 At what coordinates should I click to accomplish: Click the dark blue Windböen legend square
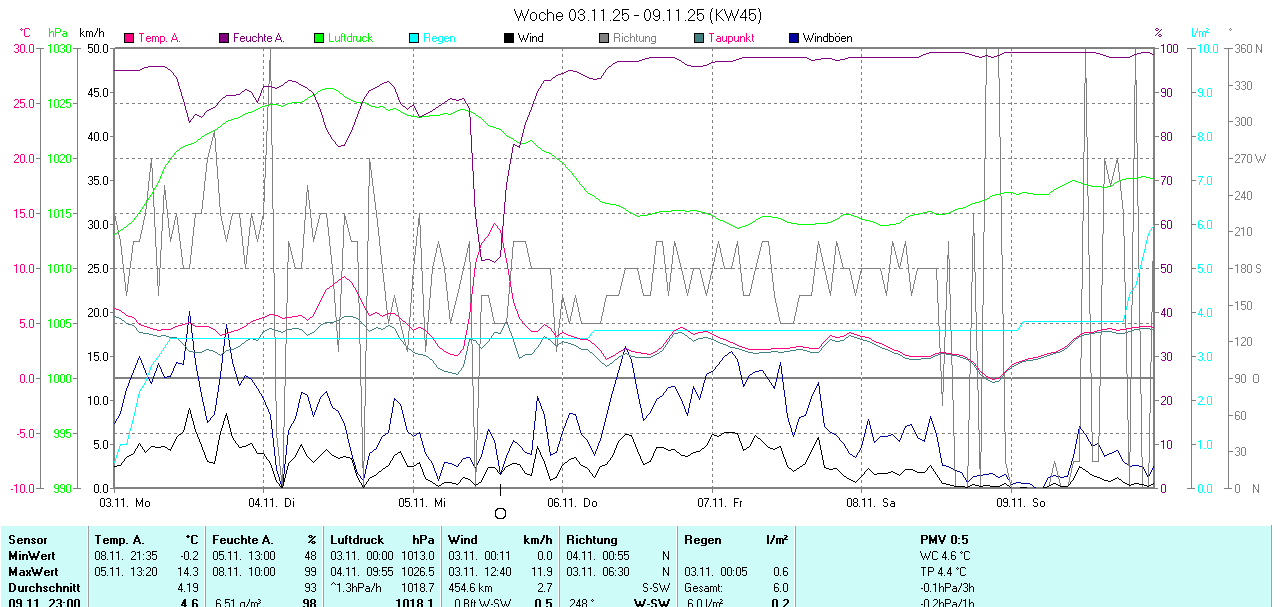click(x=794, y=38)
